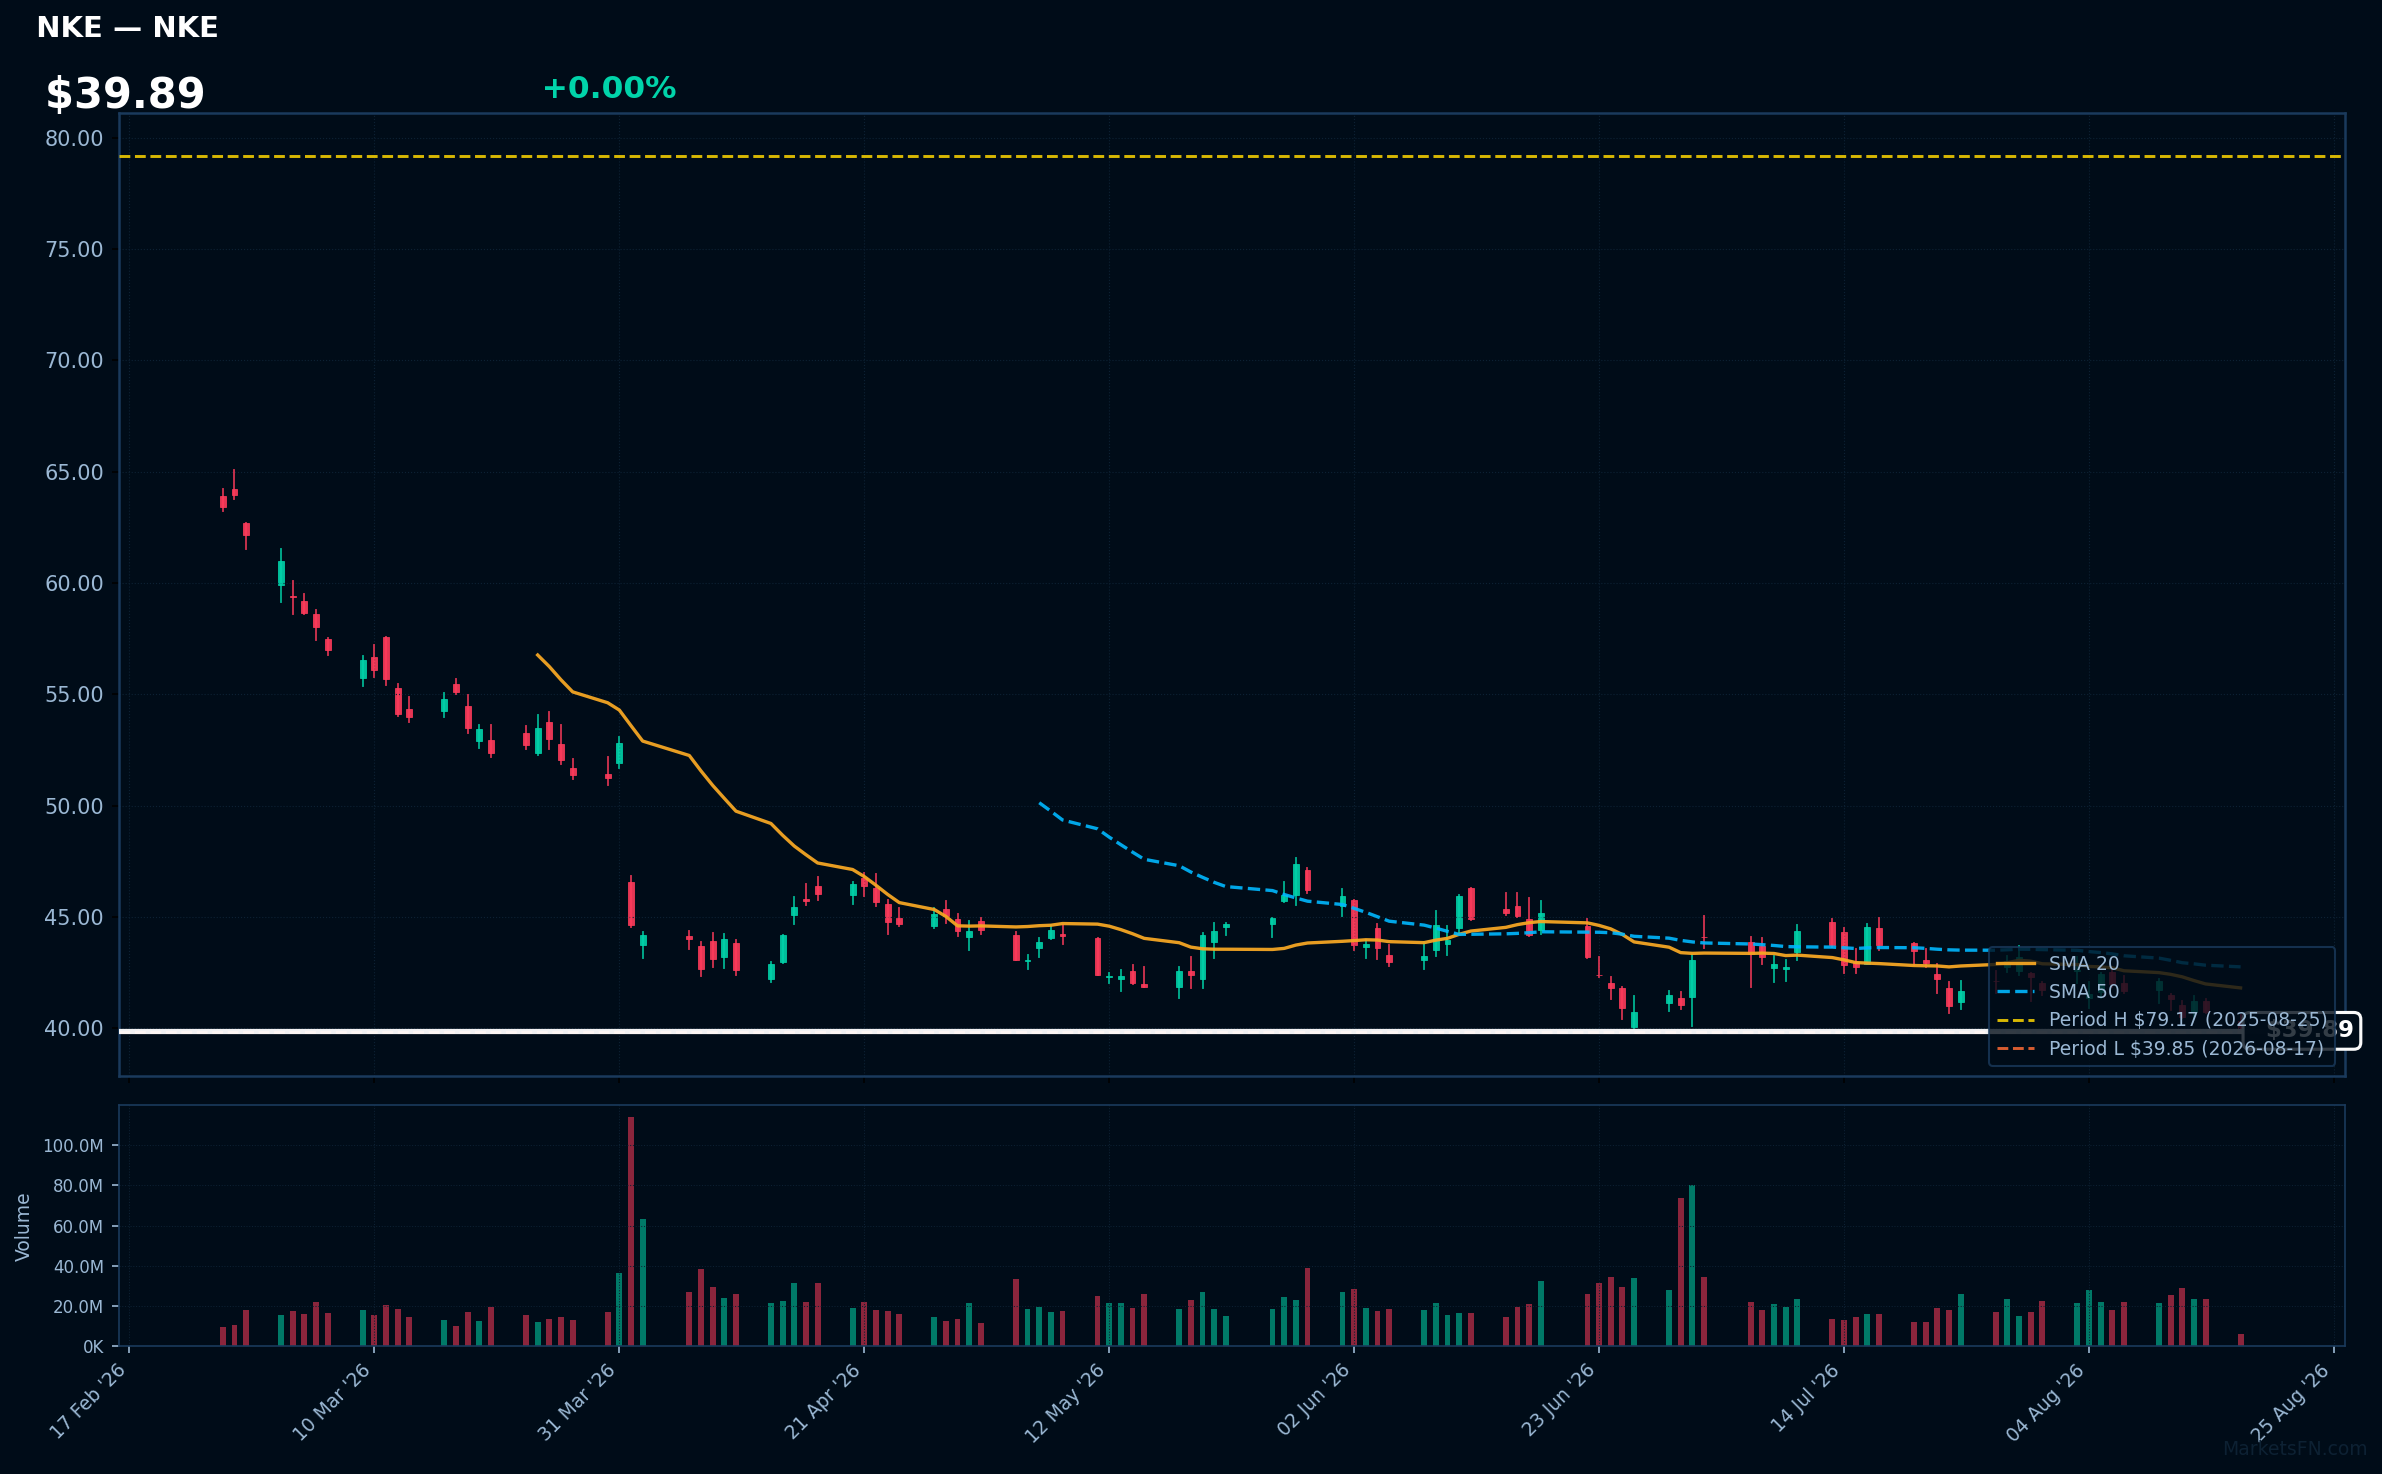Click the NKE — NKE chart title
The width and height of the screenshot is (2382, 1474).
[x=127, y=27]
